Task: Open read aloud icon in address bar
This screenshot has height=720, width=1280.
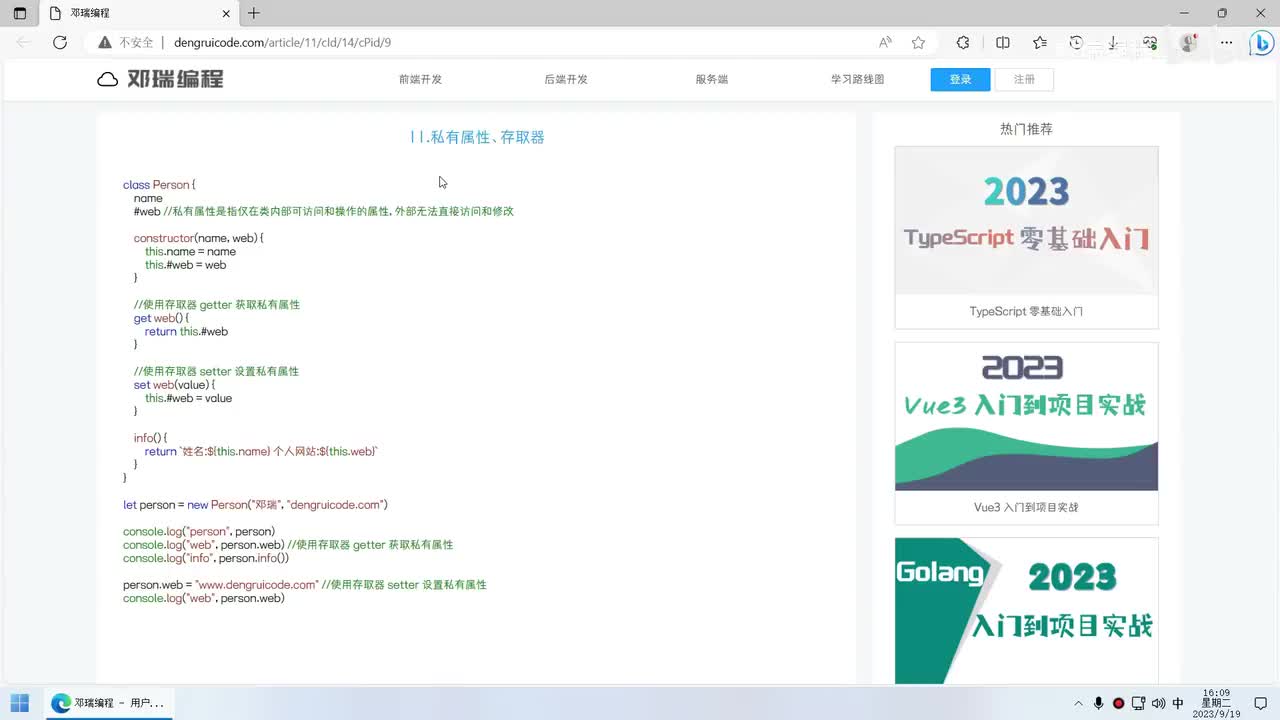Action: [x=885, y=42]
